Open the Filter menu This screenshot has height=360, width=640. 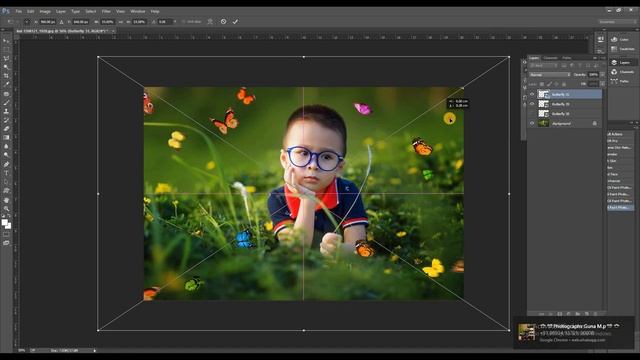click(x=106, y=11)
